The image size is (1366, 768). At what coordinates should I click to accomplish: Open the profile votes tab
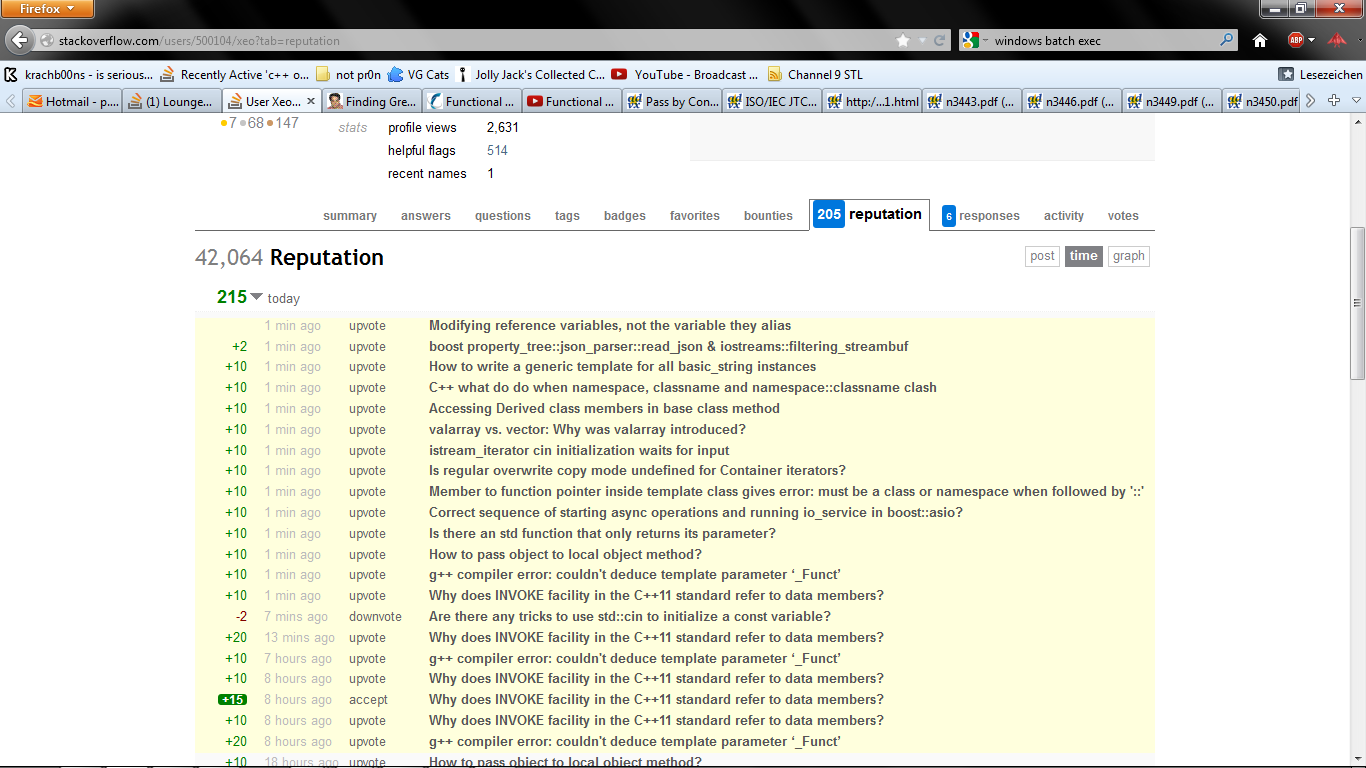click(1123, 216)
